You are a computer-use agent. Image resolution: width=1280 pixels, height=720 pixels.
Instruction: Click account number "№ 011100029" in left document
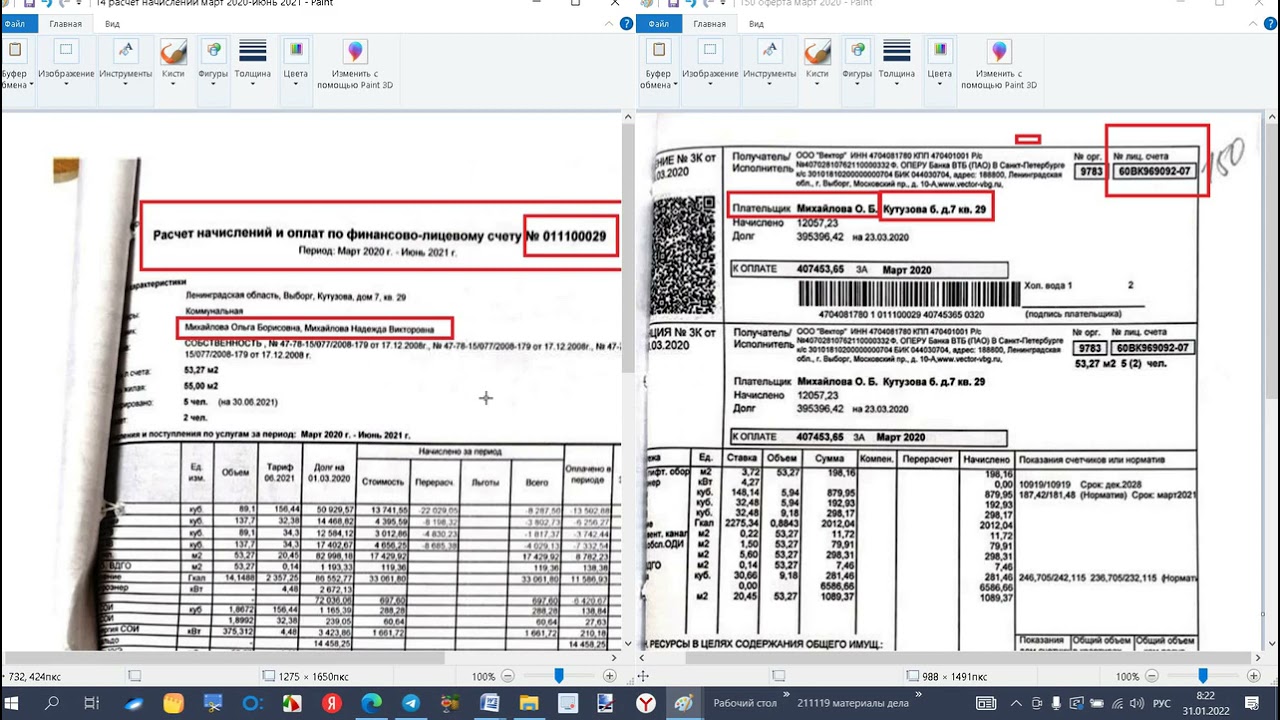pyautogui.click(x=573, y=236)
